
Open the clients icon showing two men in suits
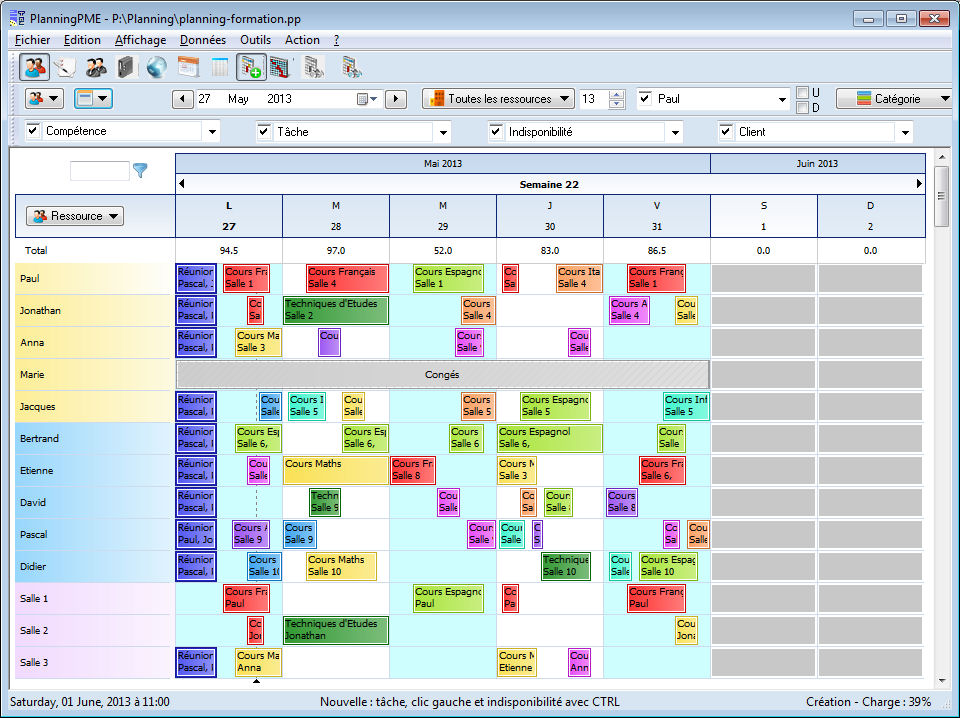click(x=96, y=67)
